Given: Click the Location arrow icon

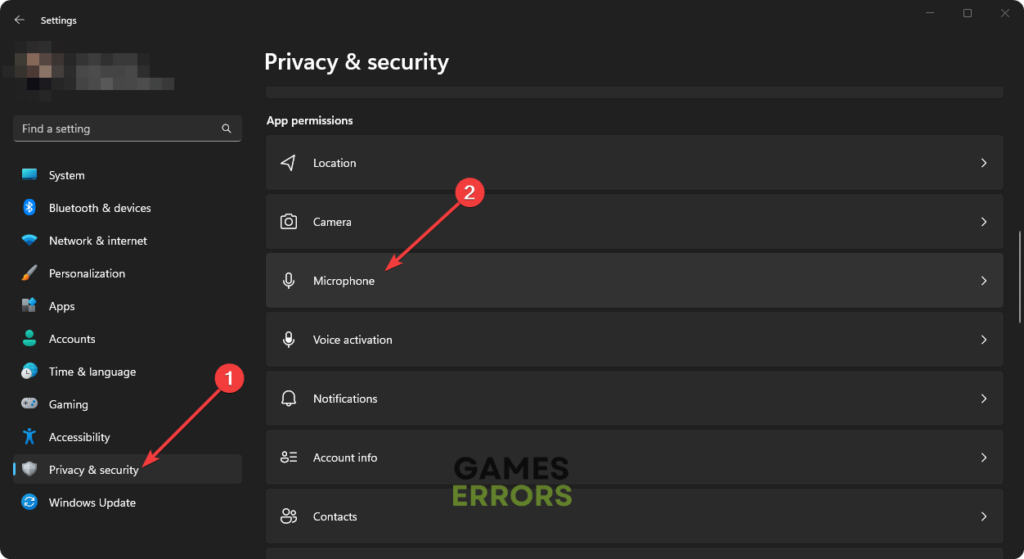Looking at the screenshot, I should 289,163.
